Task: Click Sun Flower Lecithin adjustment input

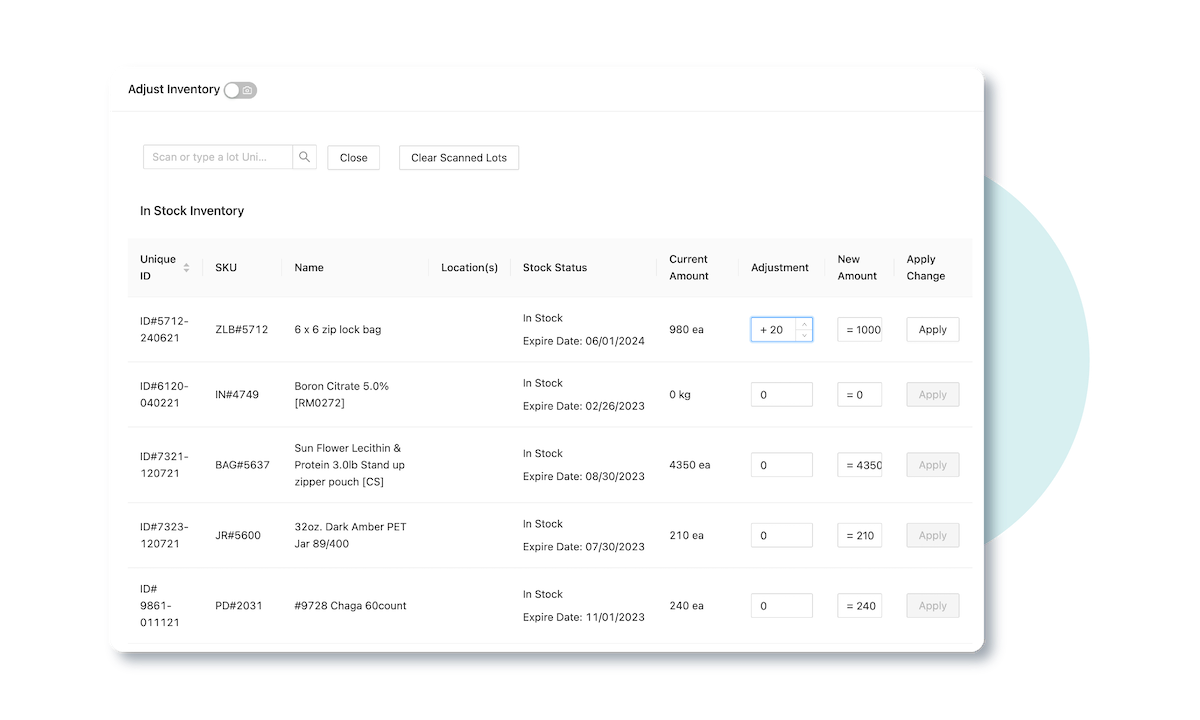Action: click(x=782, y=465)
